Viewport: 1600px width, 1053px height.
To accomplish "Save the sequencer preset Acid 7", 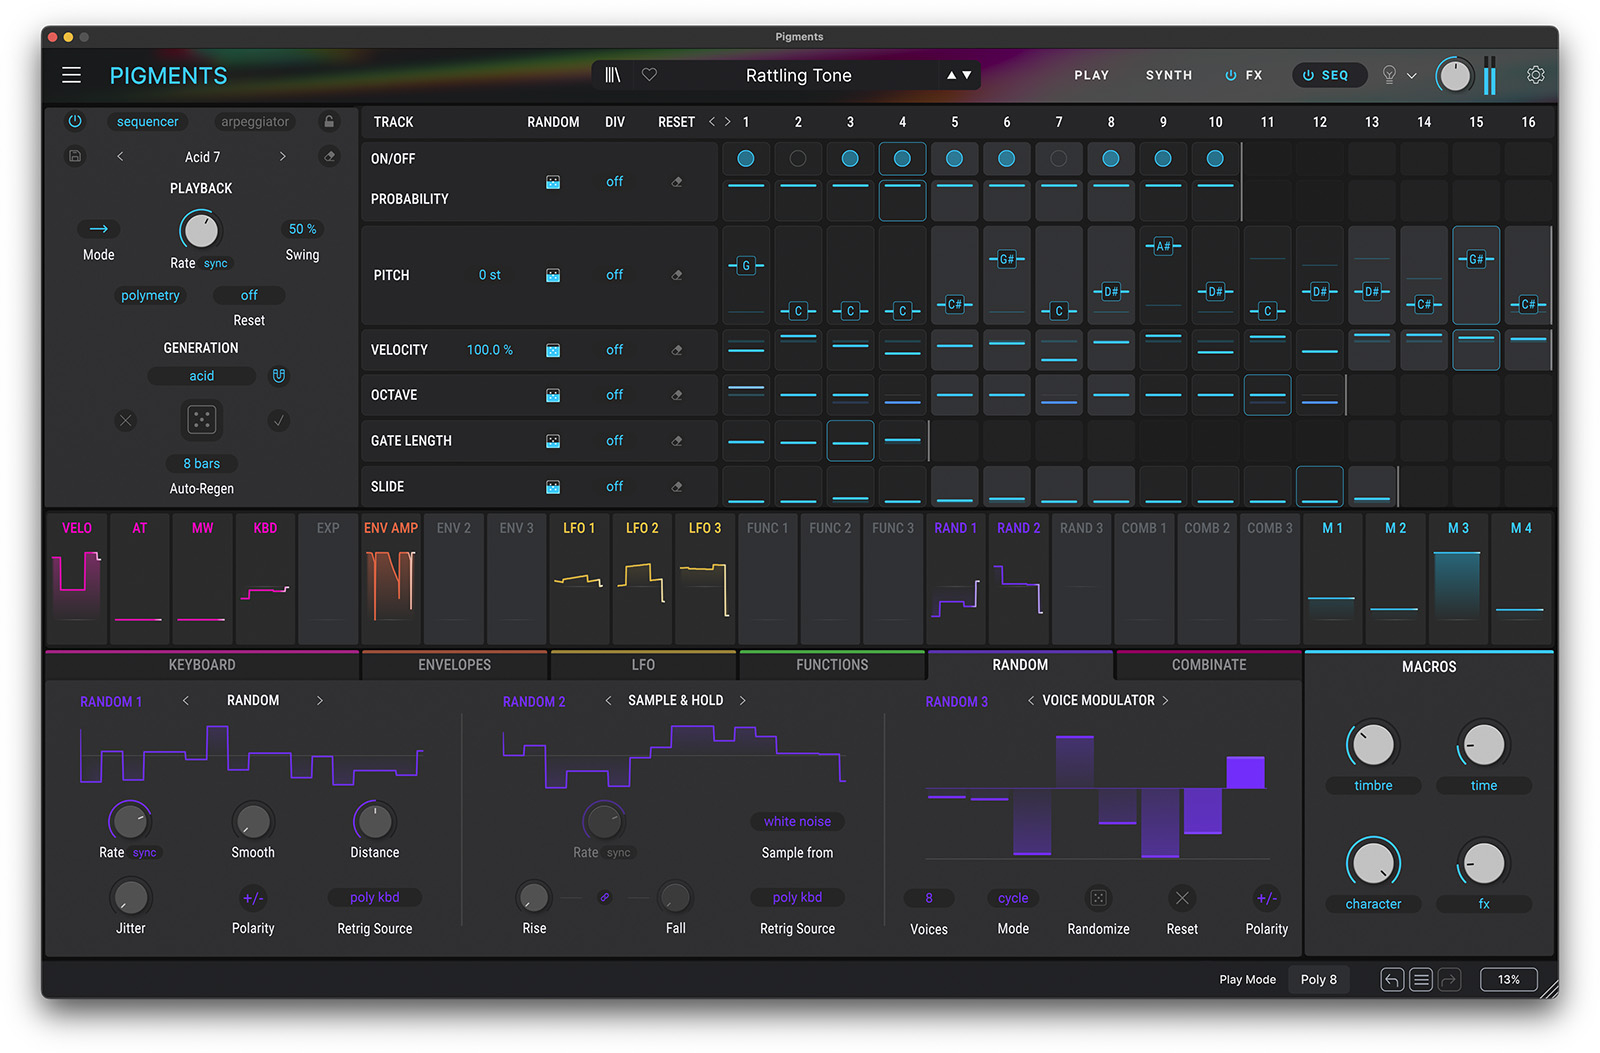I will tap(75, 156).
